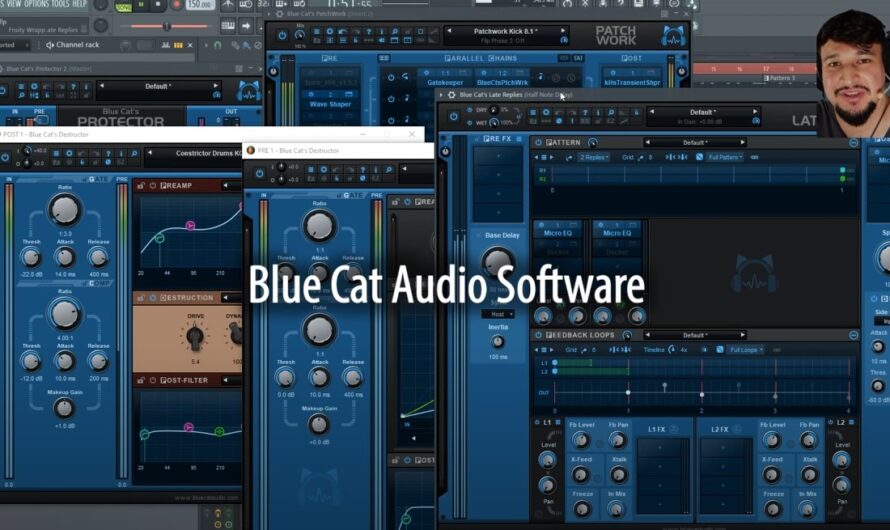The width and height of the screenshot is (890, 530).
Task: Toggle power for first parallel chain row in PatchWork
Action: (x=391, y=77)
